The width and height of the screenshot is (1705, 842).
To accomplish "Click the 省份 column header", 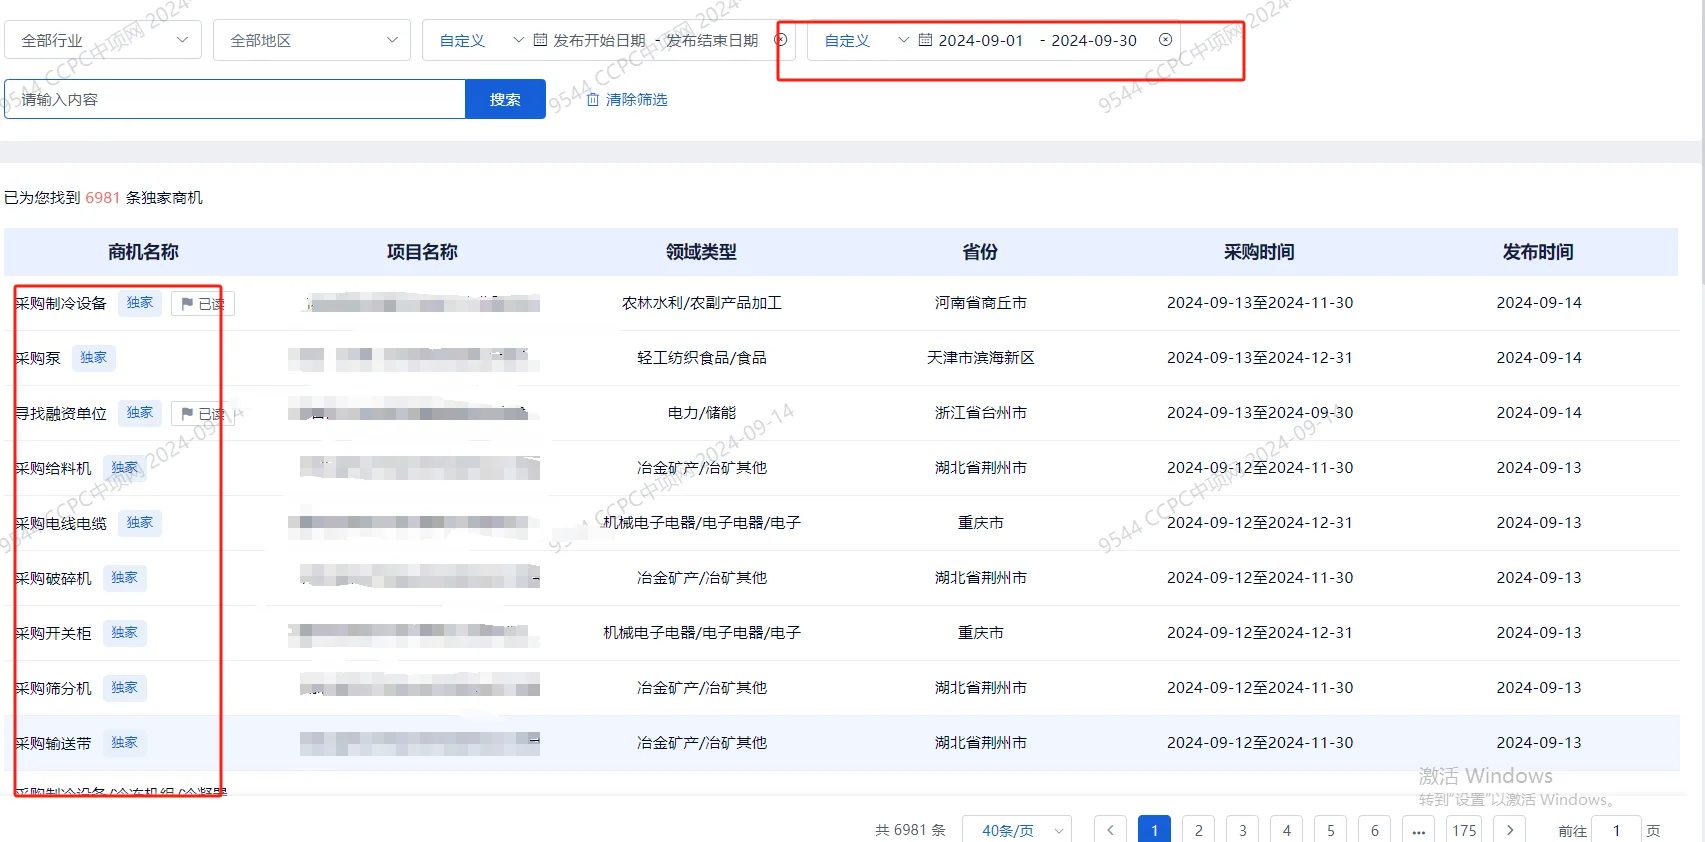I will click(x=980, y=252).
